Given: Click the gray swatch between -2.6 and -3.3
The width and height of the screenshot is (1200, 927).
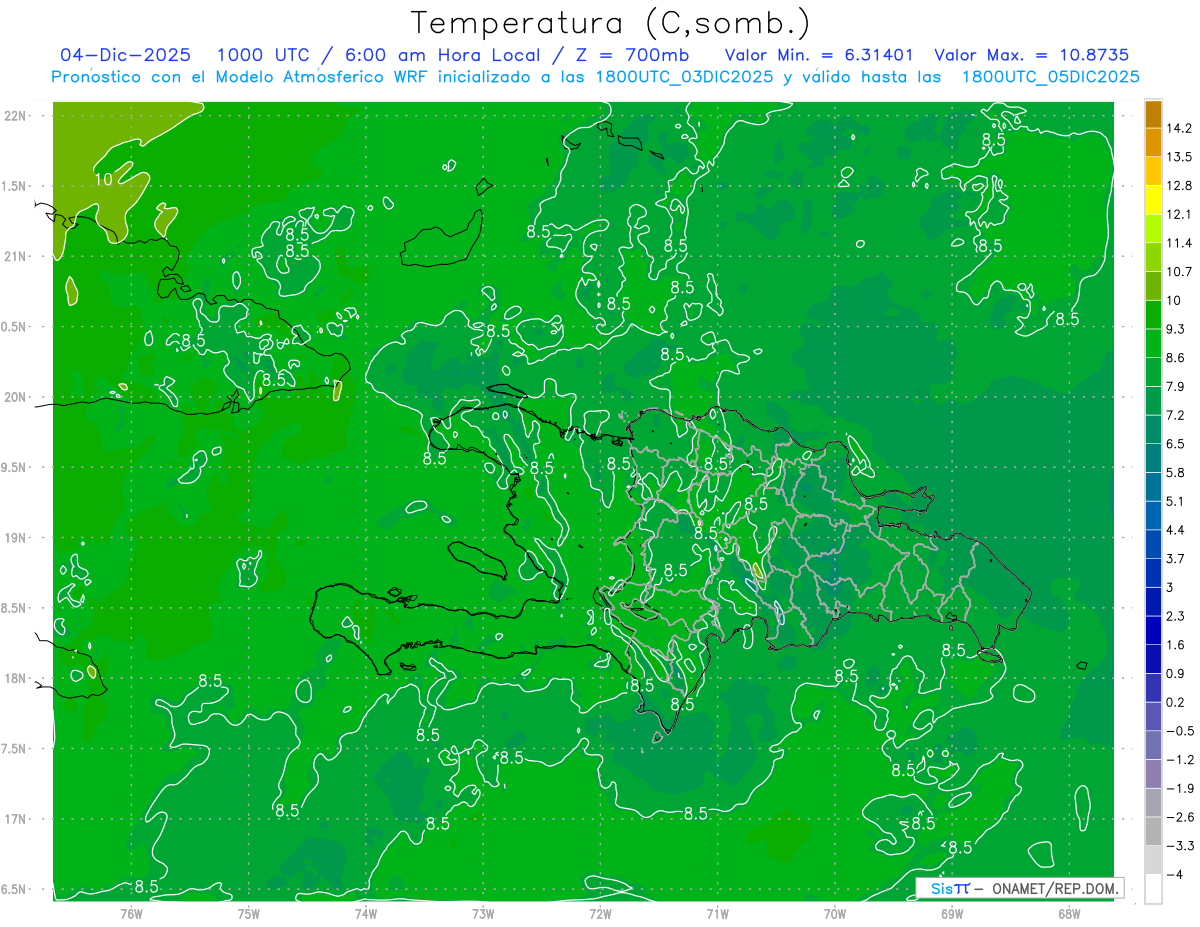Looking at the screenshot, I should click(1153, 831).
